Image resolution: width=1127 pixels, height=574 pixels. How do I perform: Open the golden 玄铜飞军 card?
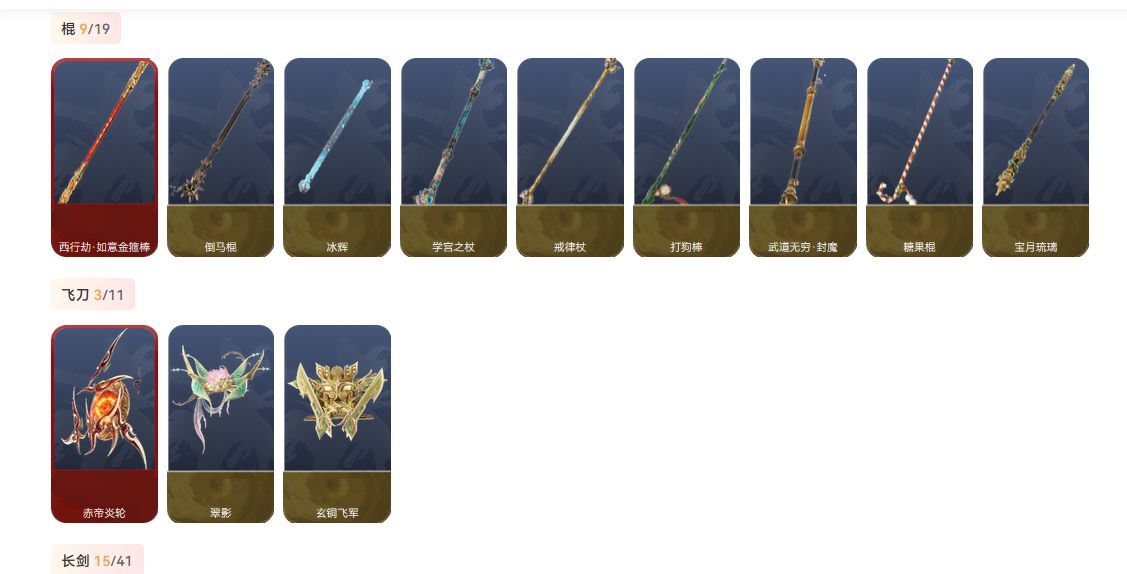337,424
